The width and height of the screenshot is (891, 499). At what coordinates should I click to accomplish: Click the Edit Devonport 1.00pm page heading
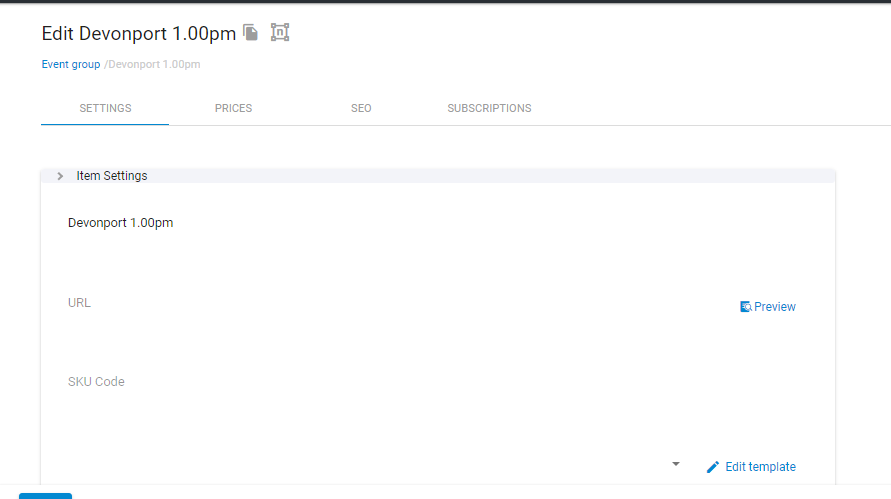139,33
